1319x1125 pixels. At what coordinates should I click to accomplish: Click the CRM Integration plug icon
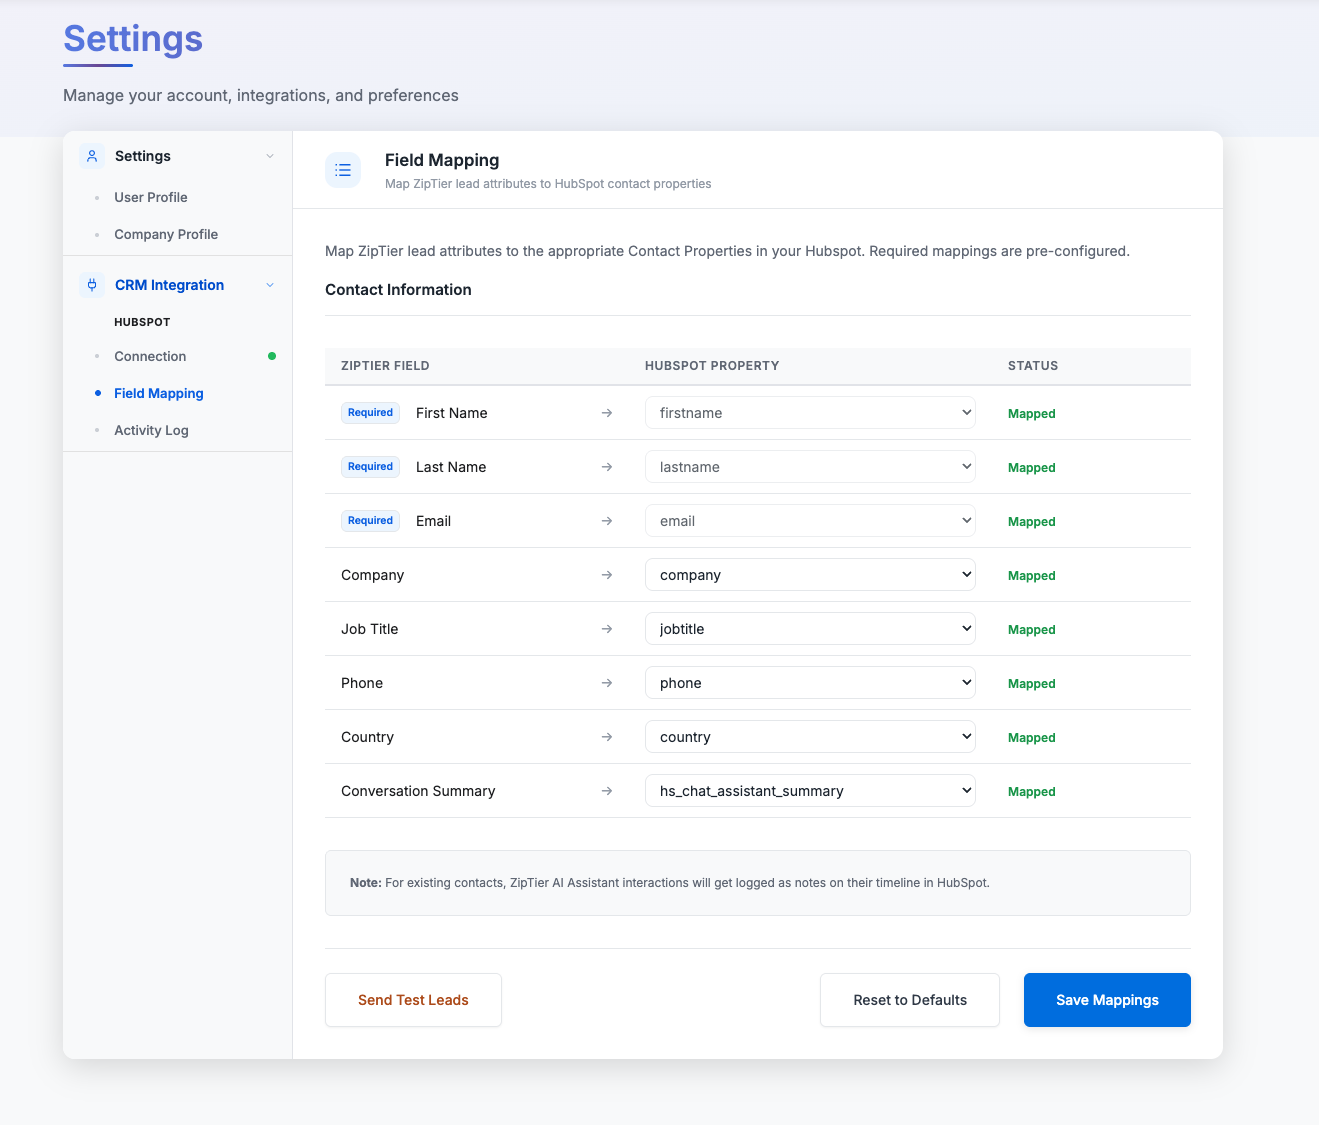tap(92, 285)
